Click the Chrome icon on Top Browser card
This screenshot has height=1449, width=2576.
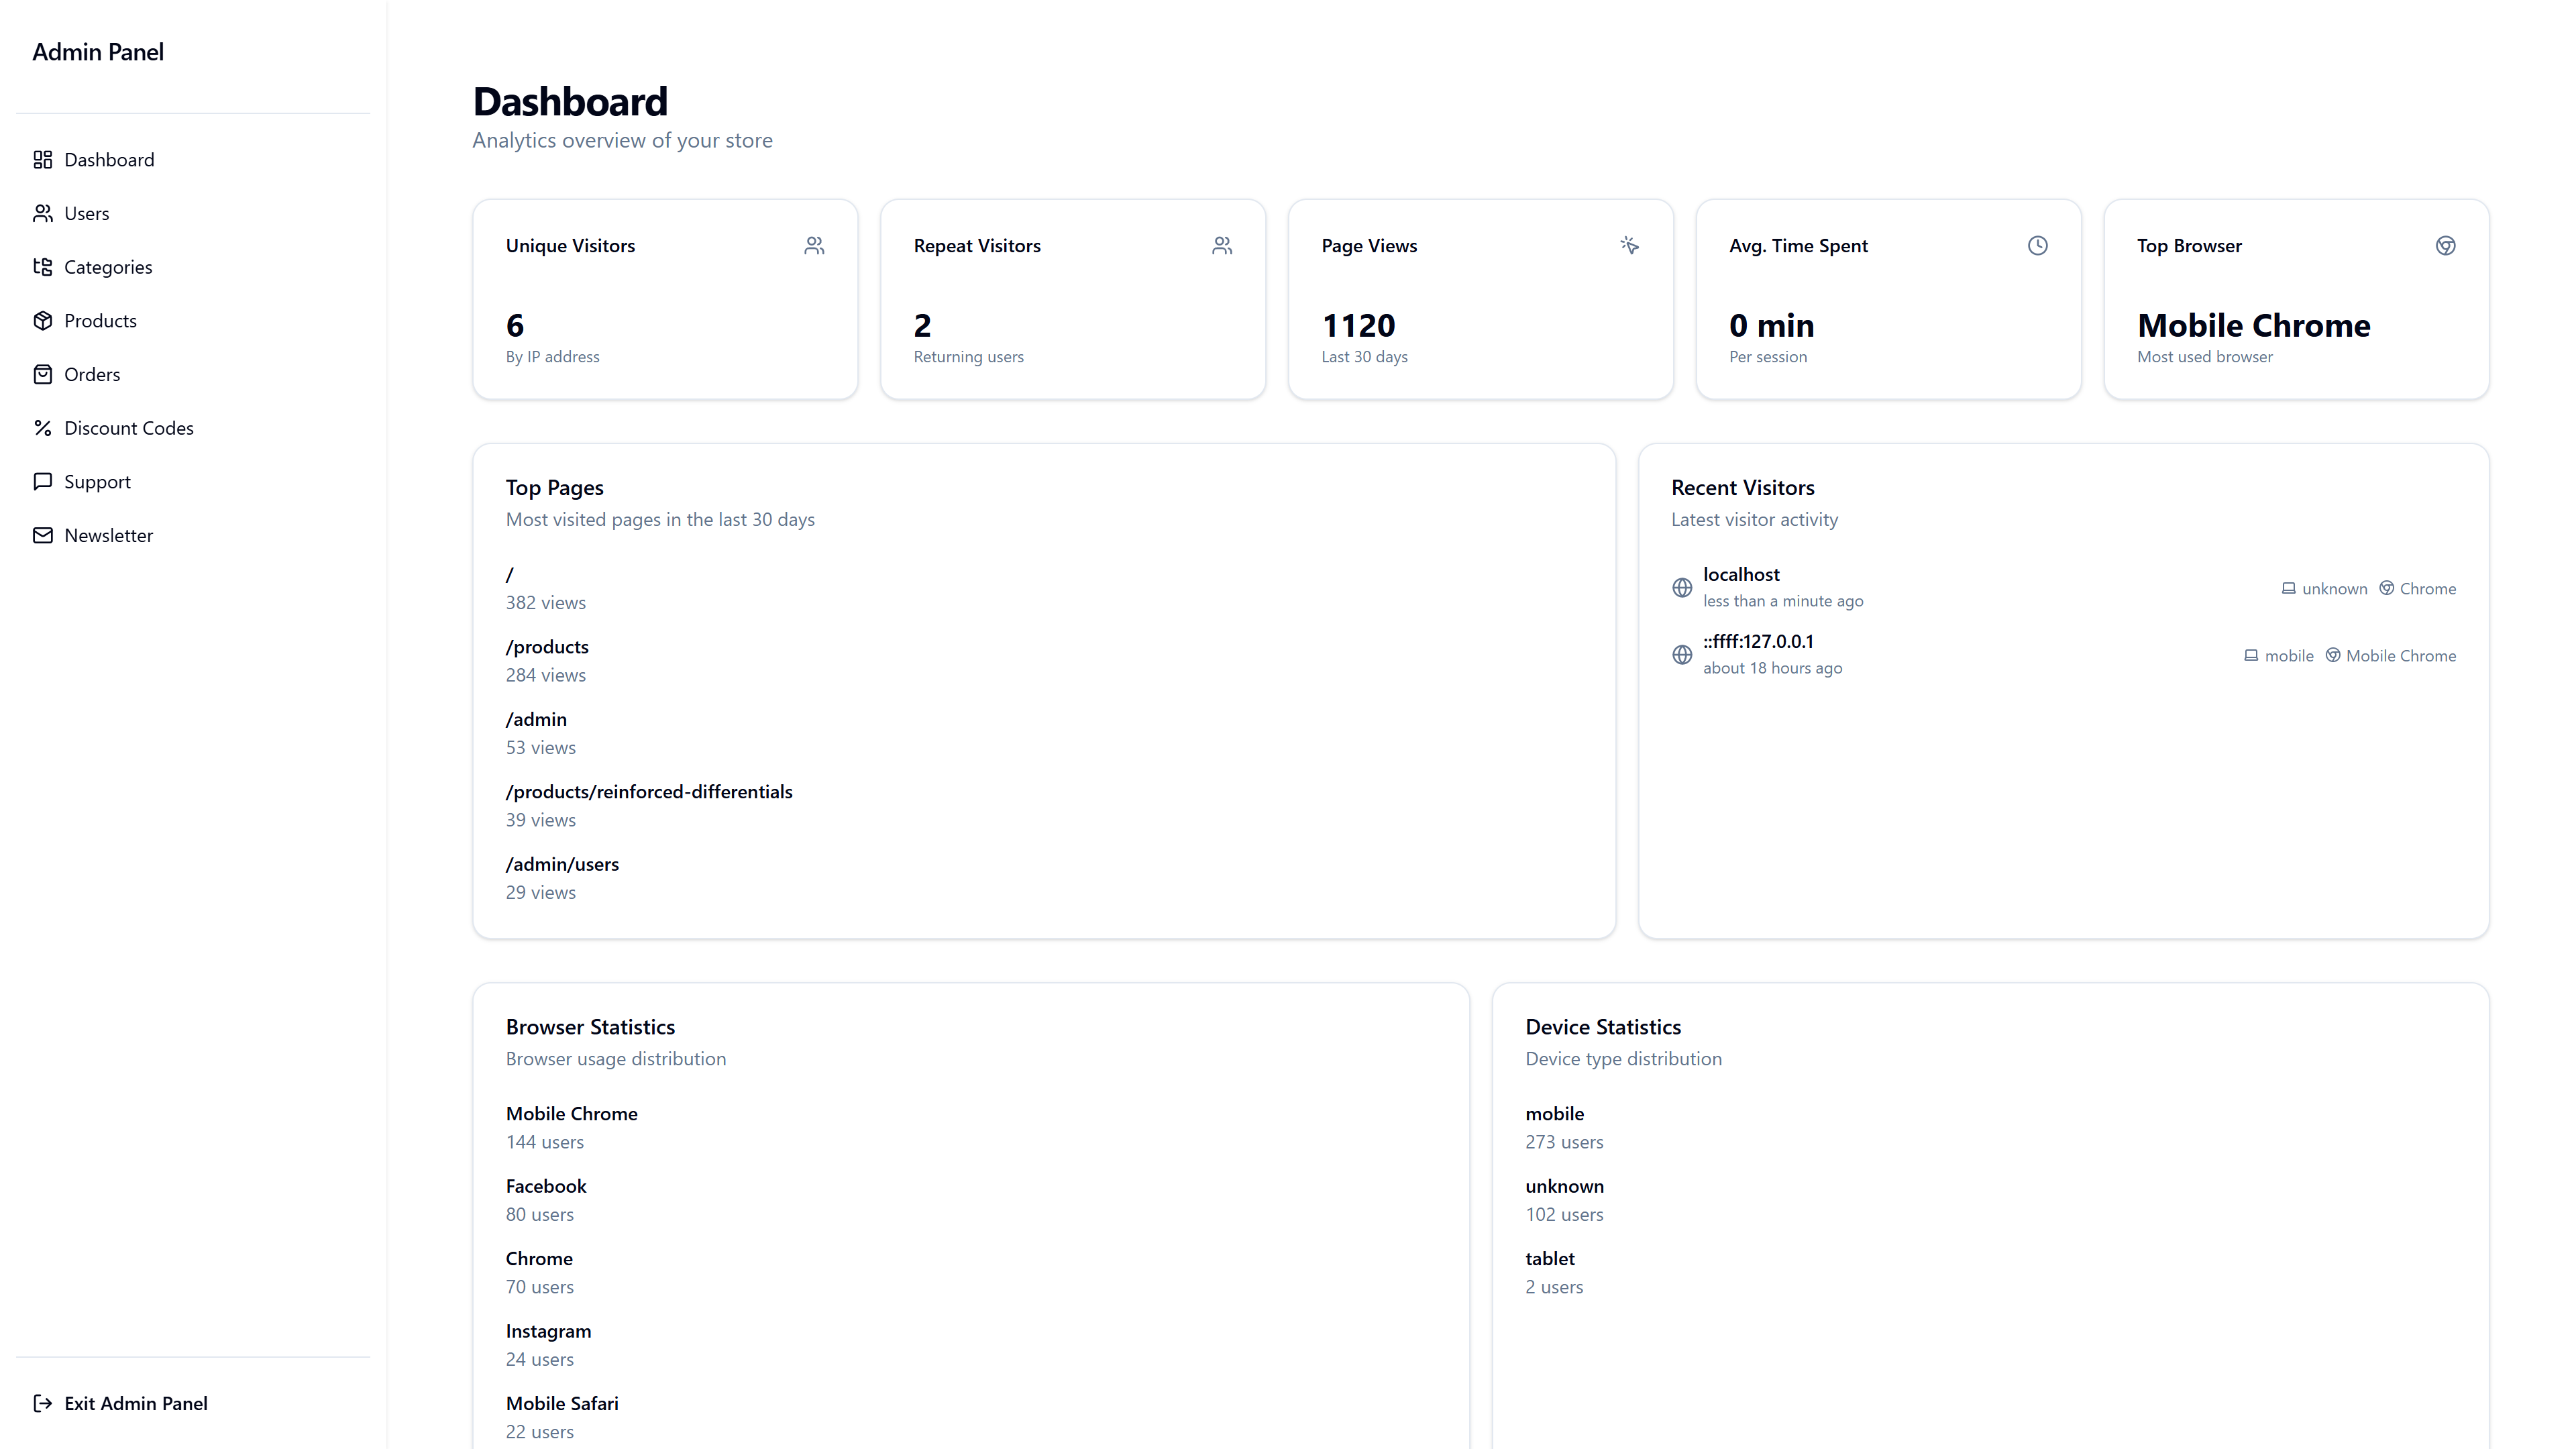[x=2445, y=246]
